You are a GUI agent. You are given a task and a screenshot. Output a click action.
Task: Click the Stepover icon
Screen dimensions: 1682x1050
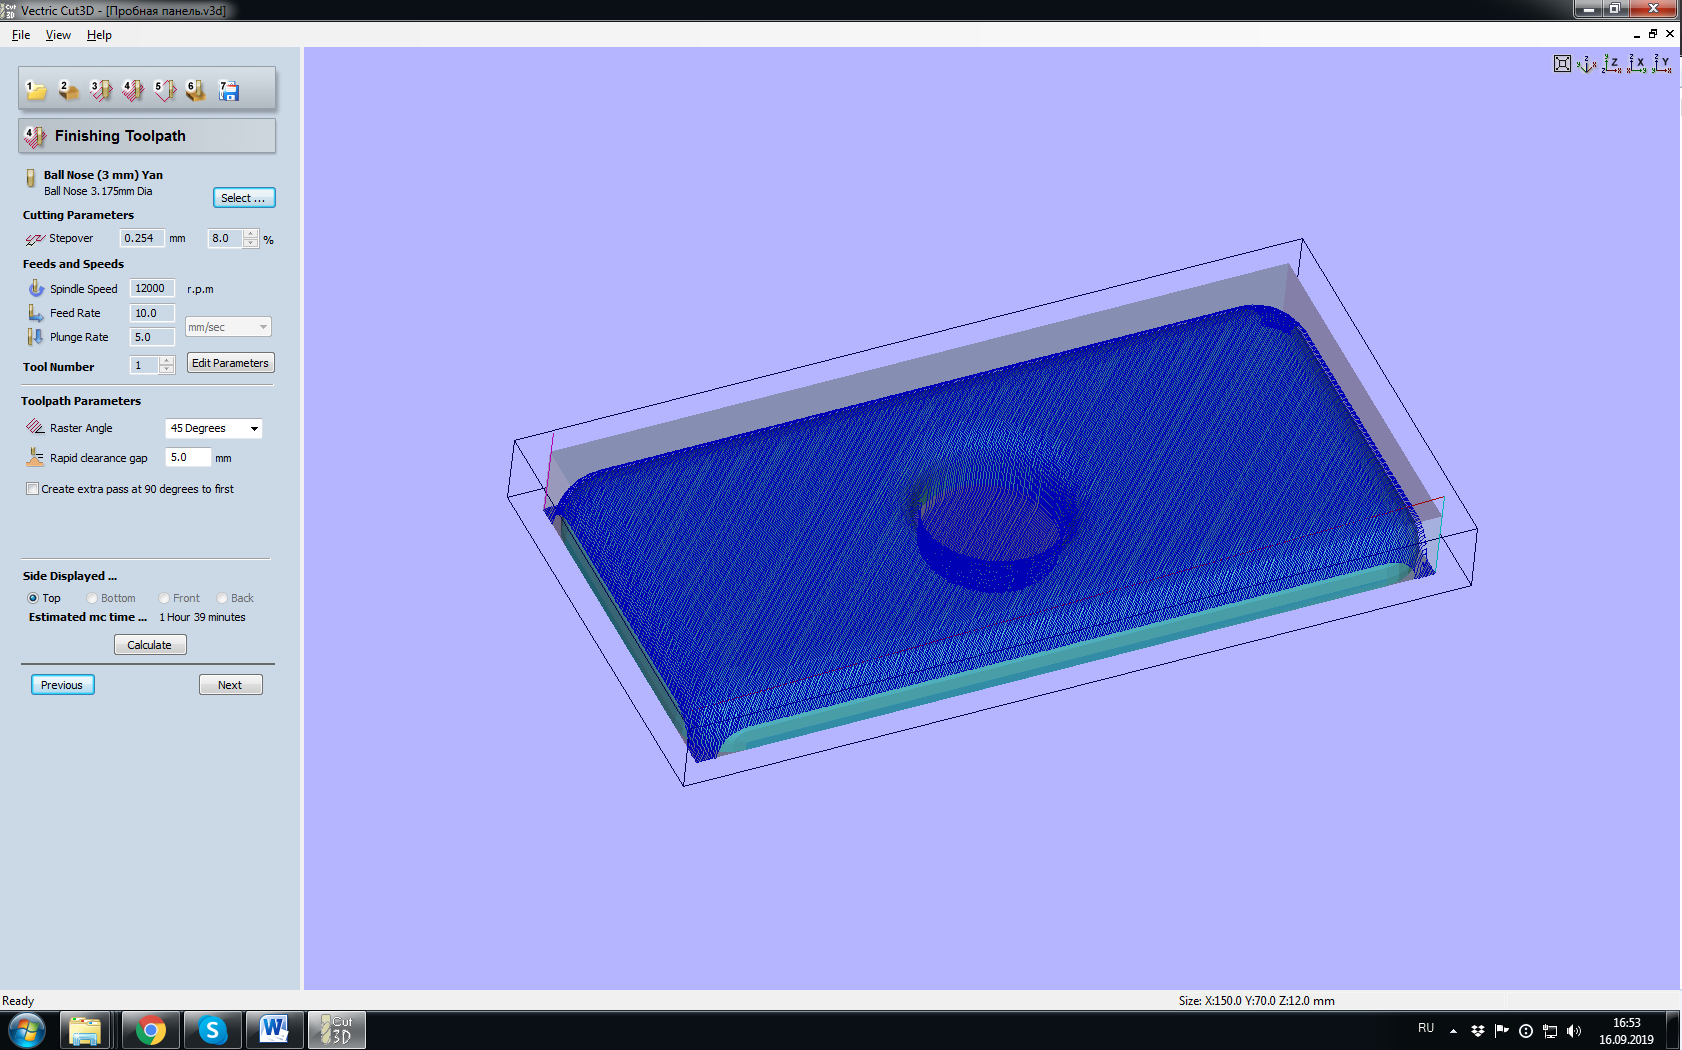click(x=35, y=239)
